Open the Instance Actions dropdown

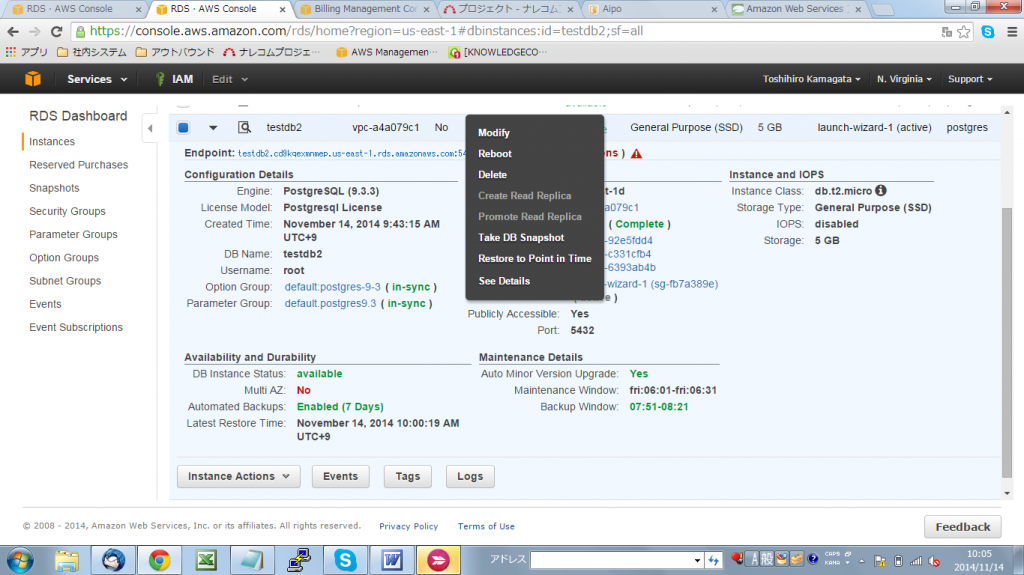click(238, 476)
